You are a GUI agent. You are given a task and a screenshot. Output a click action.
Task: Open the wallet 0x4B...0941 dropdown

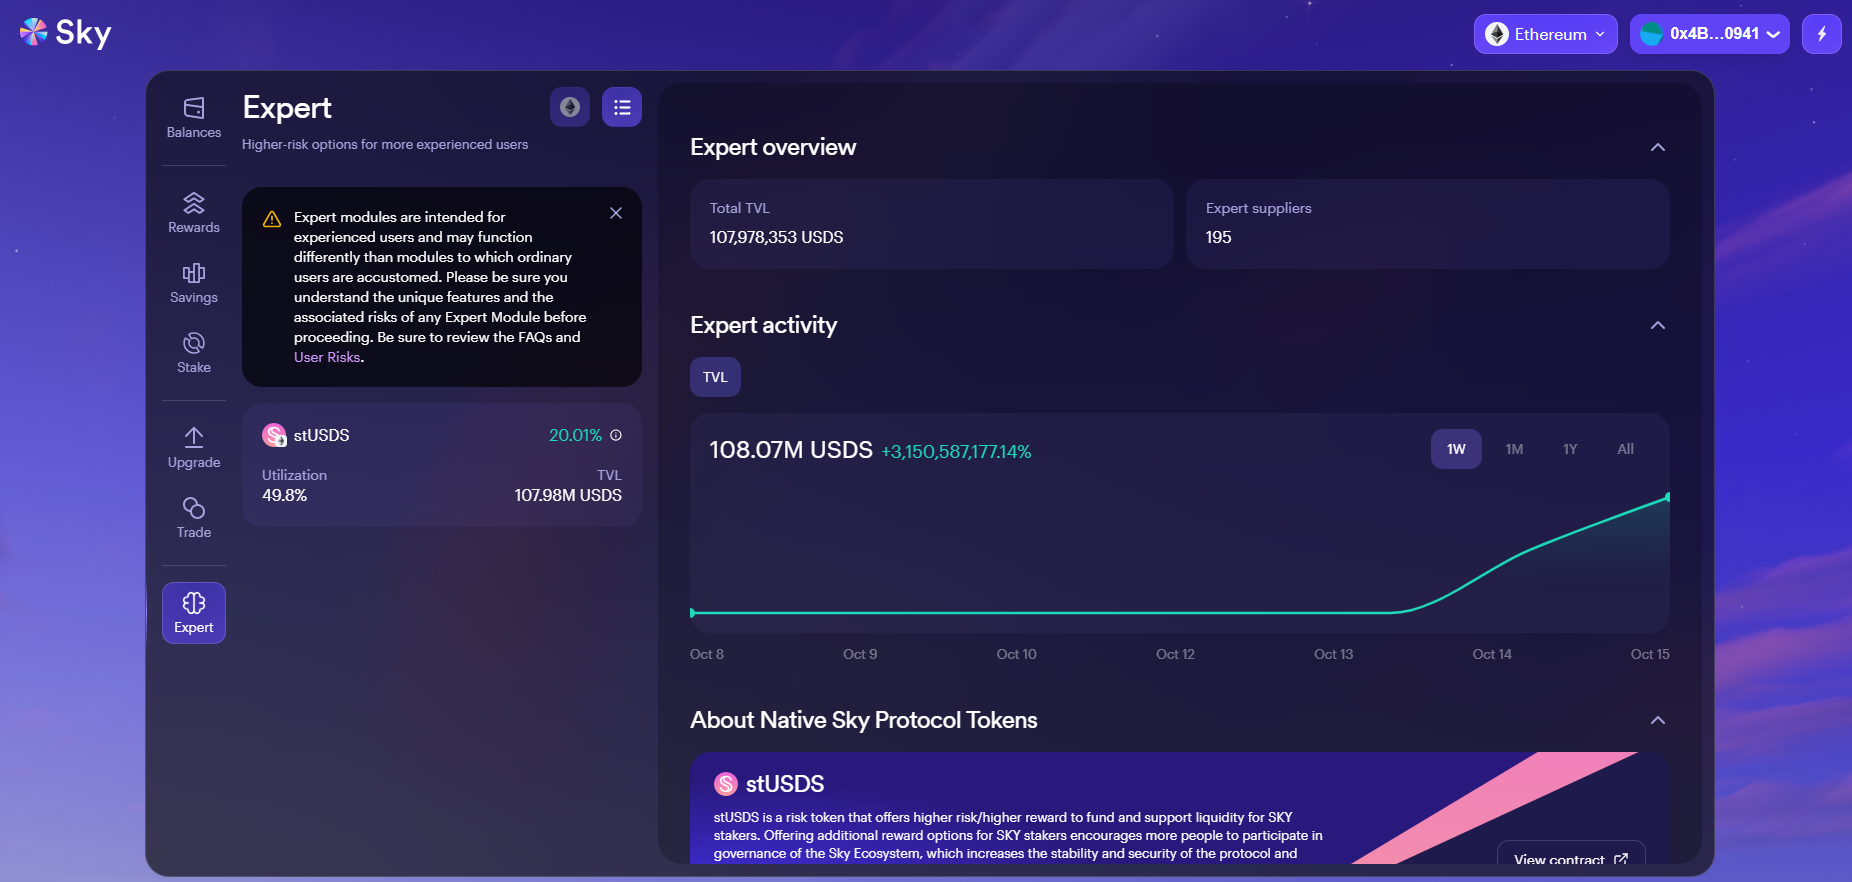pyautogui.click(x=1709, y=34)
